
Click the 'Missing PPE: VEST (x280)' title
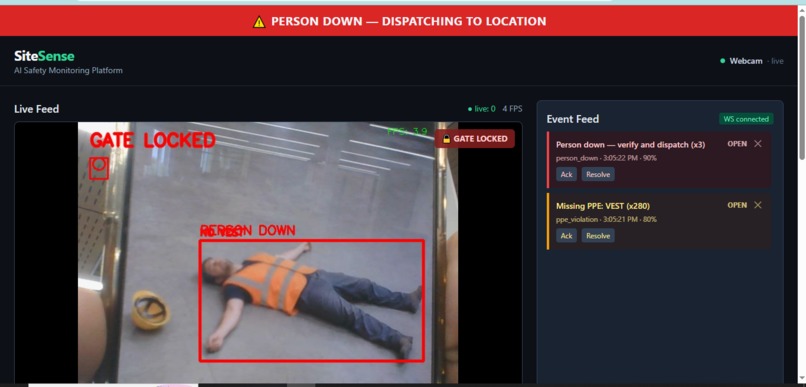pos(603,206)
